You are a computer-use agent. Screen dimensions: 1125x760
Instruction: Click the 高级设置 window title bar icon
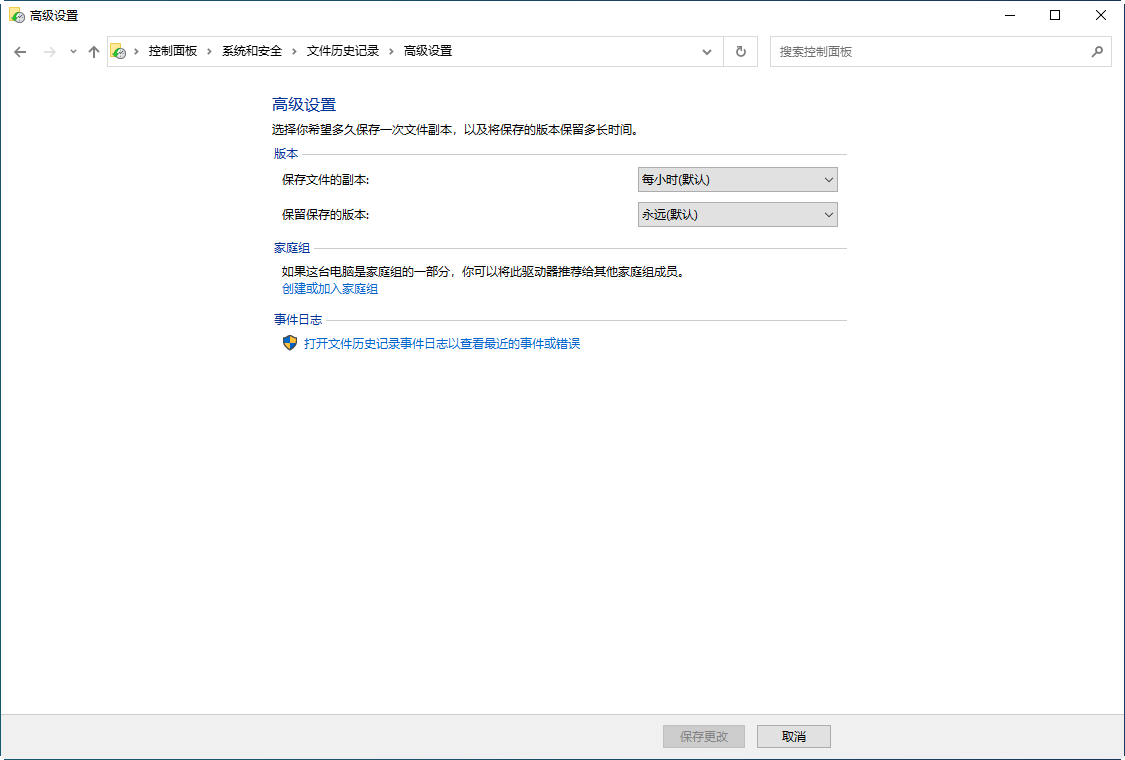click(x=14, y=15)
